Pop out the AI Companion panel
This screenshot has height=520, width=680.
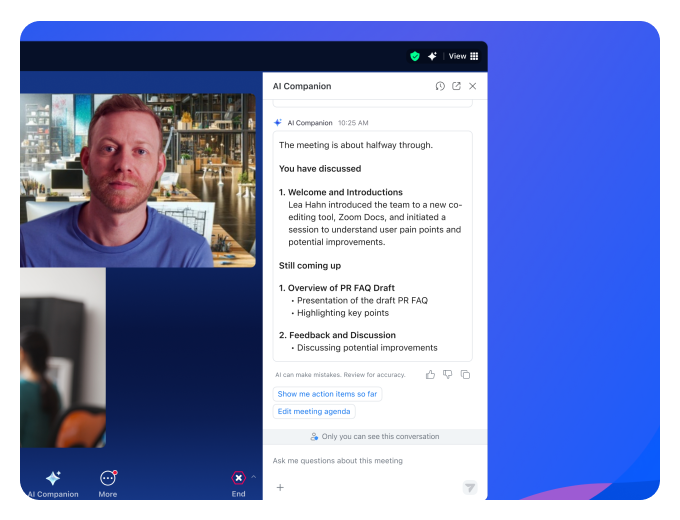click(456, 87)
